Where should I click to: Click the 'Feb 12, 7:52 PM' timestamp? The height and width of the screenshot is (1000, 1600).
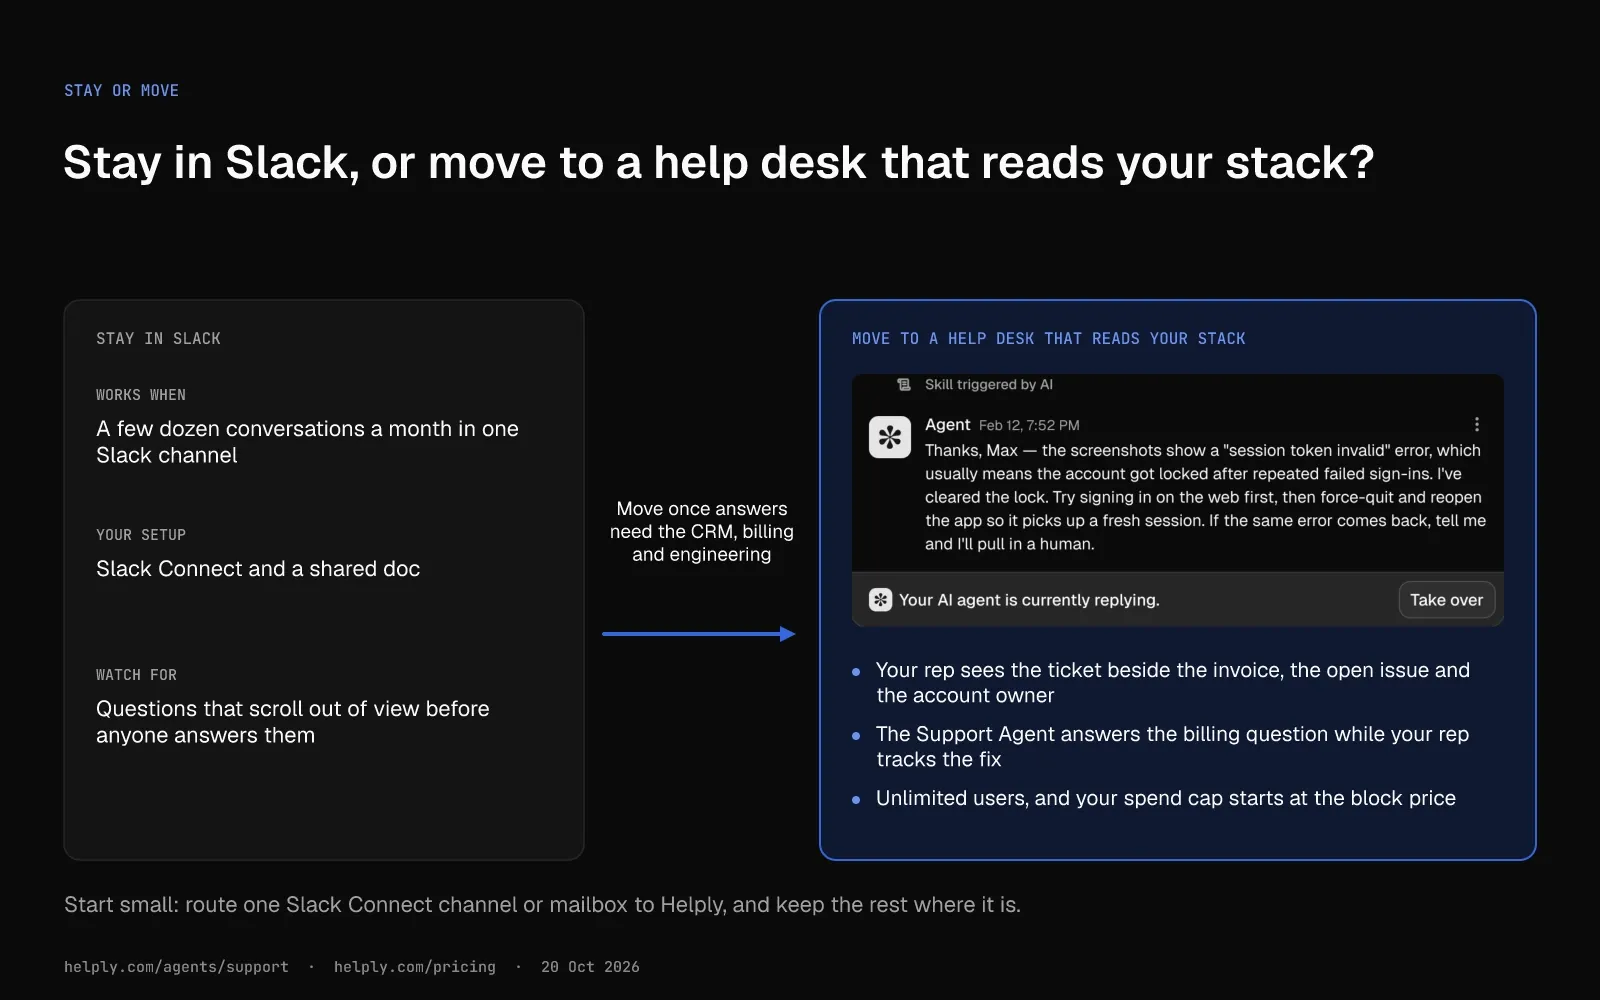1029,425
